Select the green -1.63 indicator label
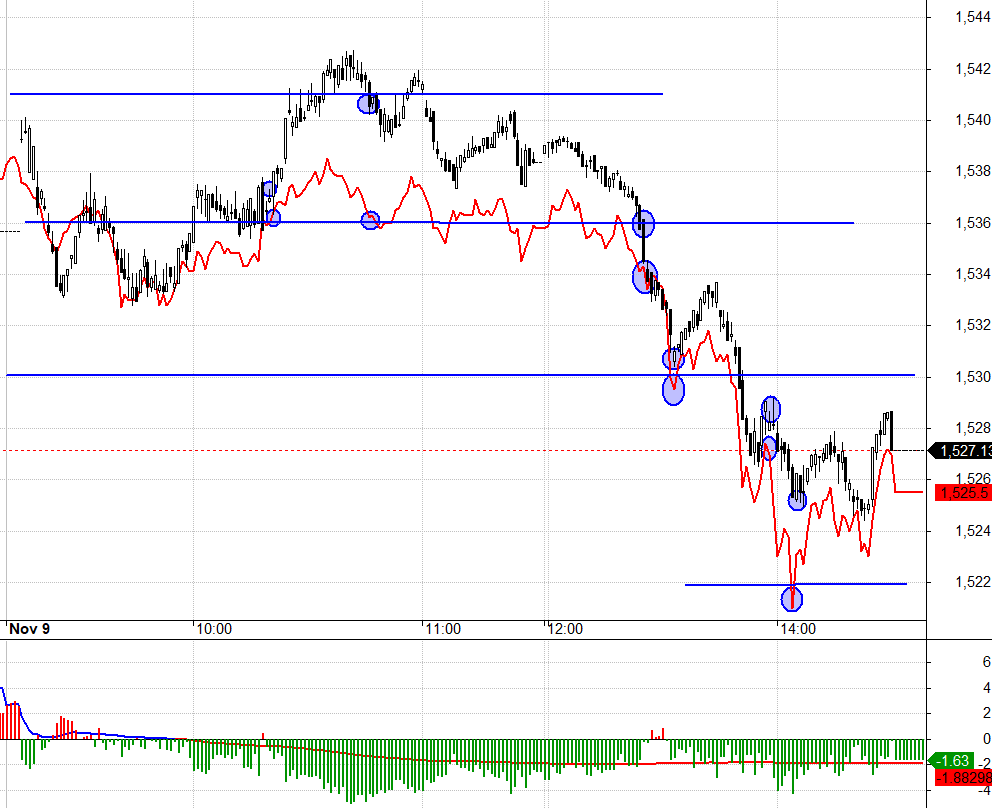The height and width of the screenshot is (808, 992). 952,761
